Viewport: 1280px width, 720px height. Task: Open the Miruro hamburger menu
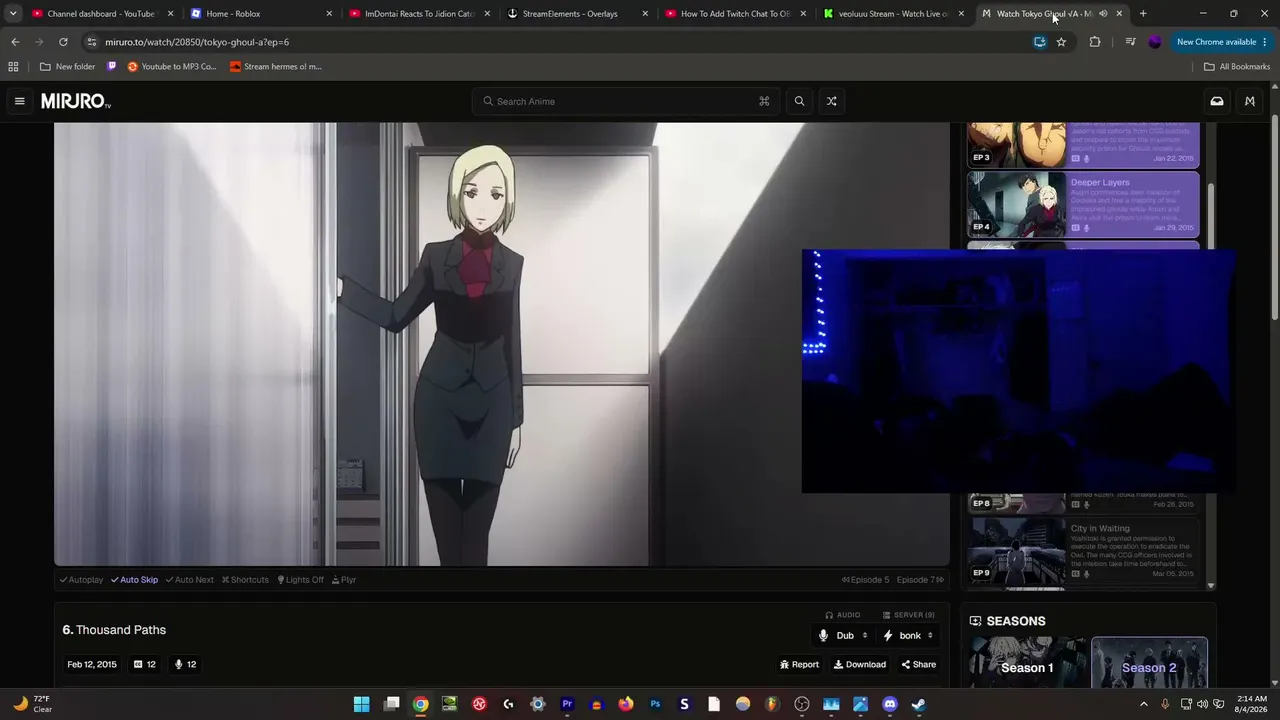tap(19, 101)
